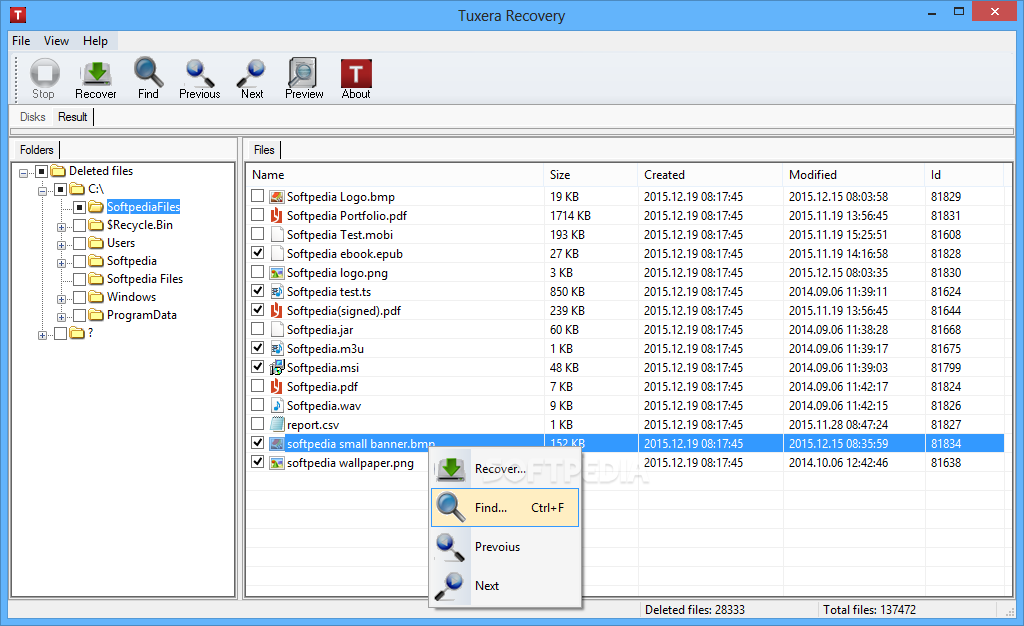Screen dimensions: 1024x626
Task: Collapse the C:\ drive node
Action: 42,191
